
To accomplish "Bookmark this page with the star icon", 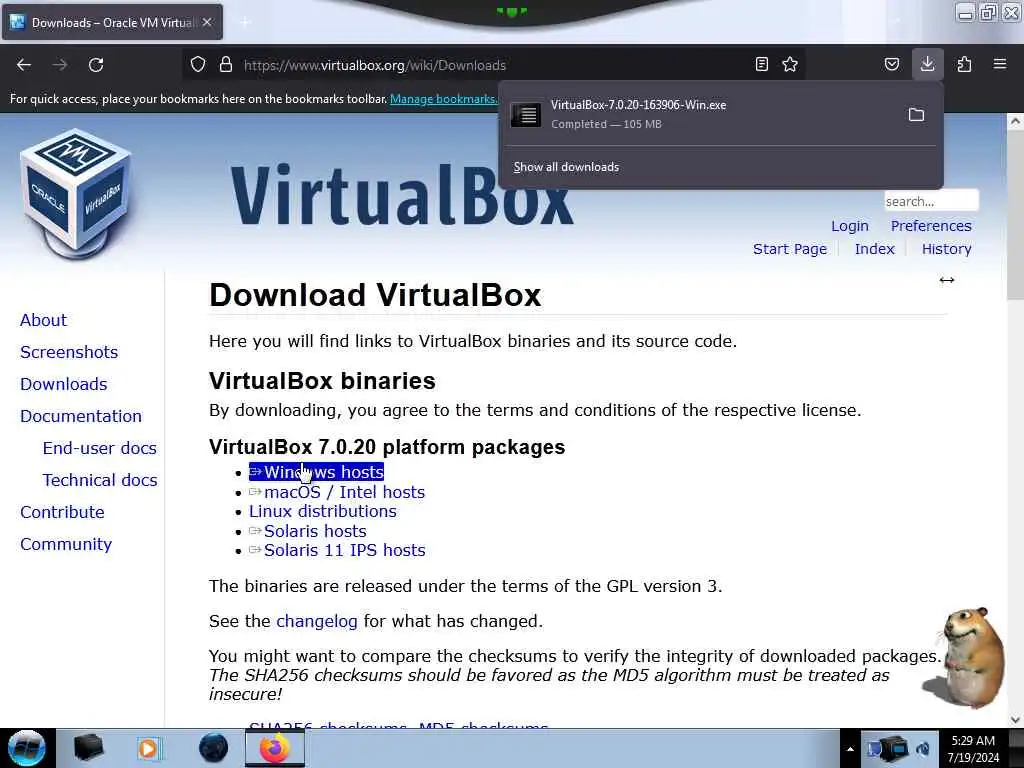I will [790, 65].
